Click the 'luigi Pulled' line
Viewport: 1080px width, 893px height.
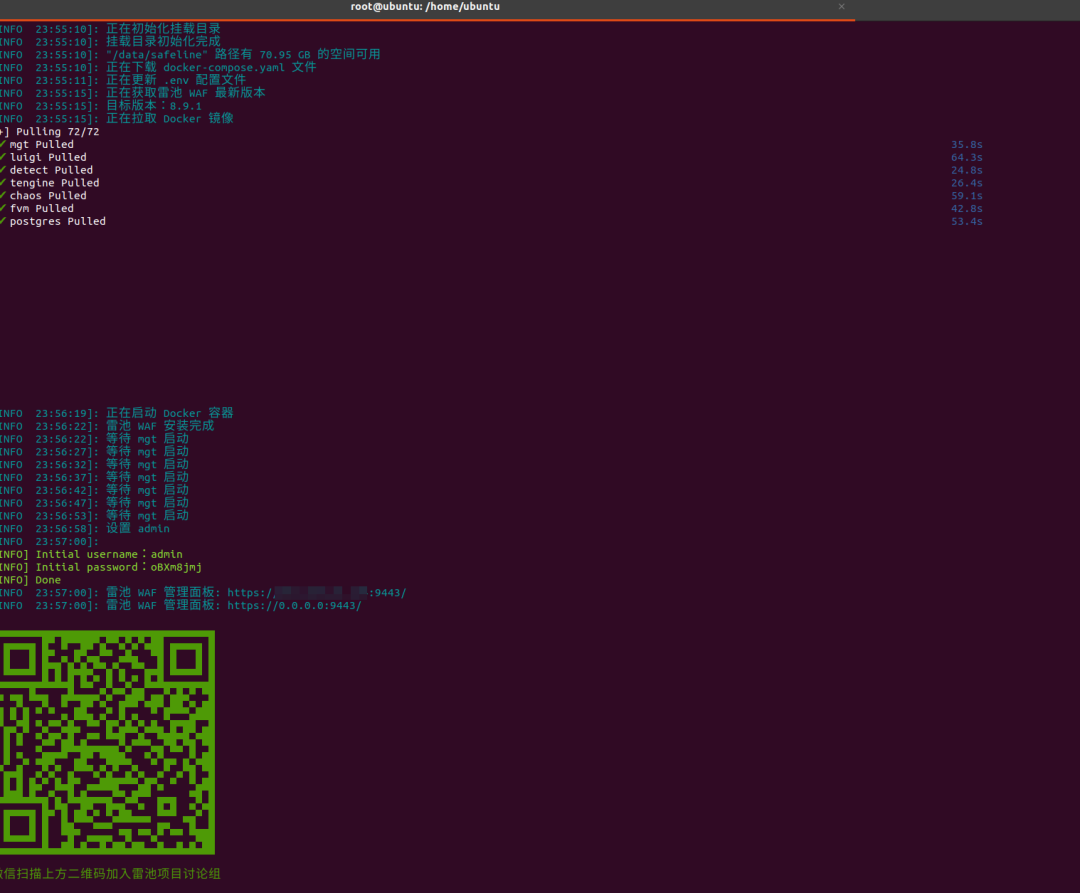(43, 158)
